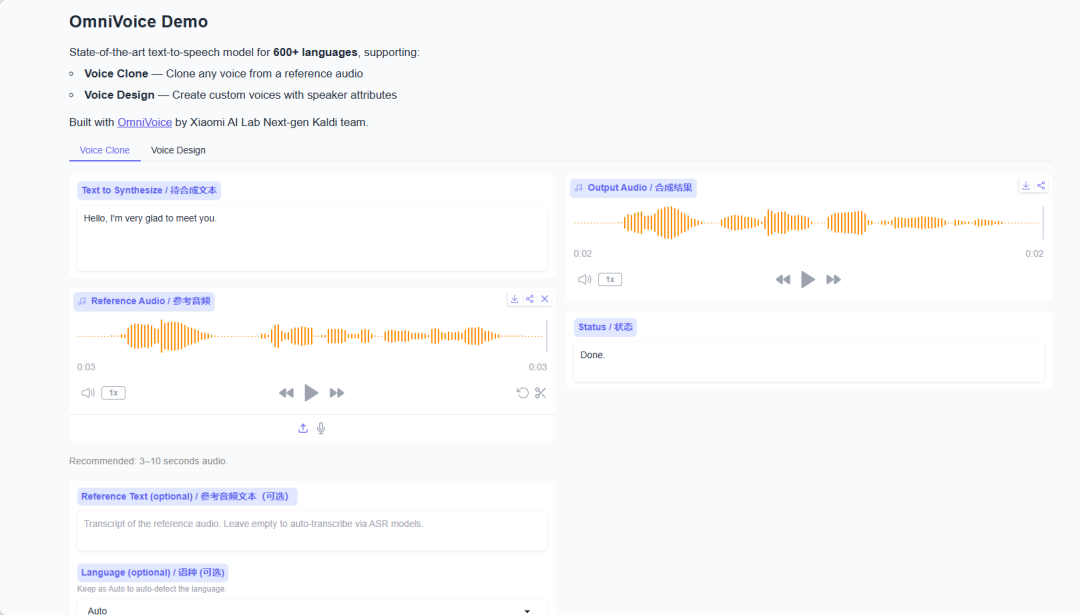This screenshot has width=1080, height=615.
Task: Click the Reference Audio music note icon
Action: pos(82,301)
